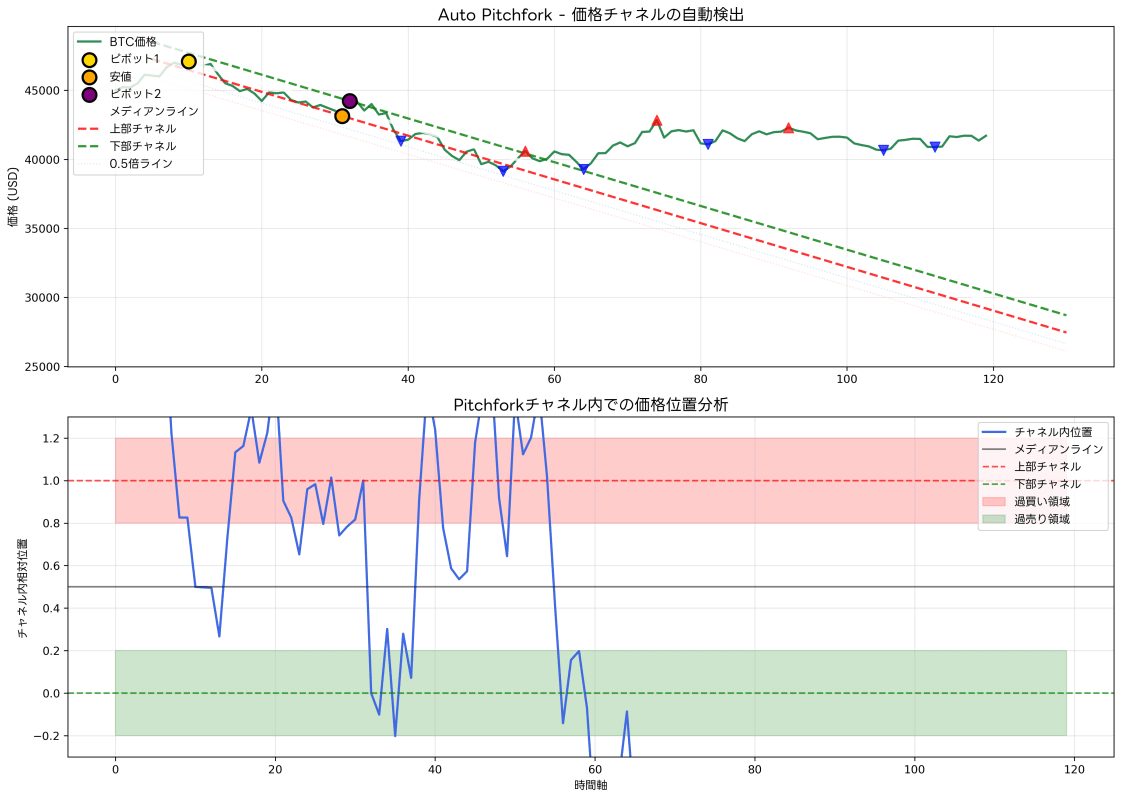Click the 1.2 tick on the bottom chart axis
The width and height of the screenshot is (1122, 800).
[x=52, y=439]
